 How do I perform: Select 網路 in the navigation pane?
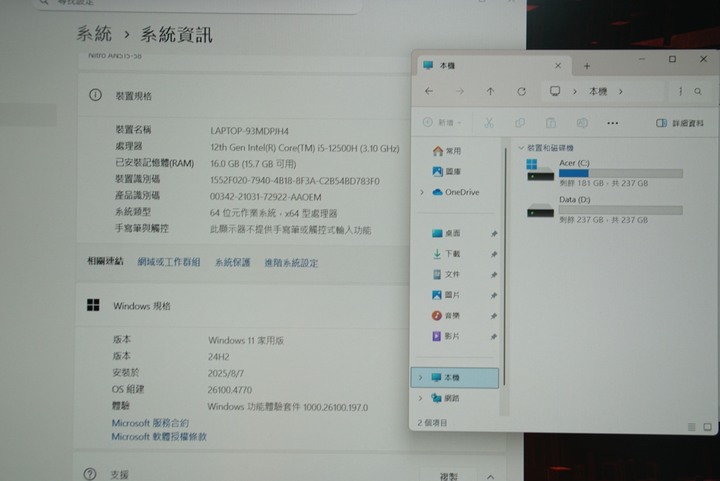pyautogui.click(x=445, y=398)
